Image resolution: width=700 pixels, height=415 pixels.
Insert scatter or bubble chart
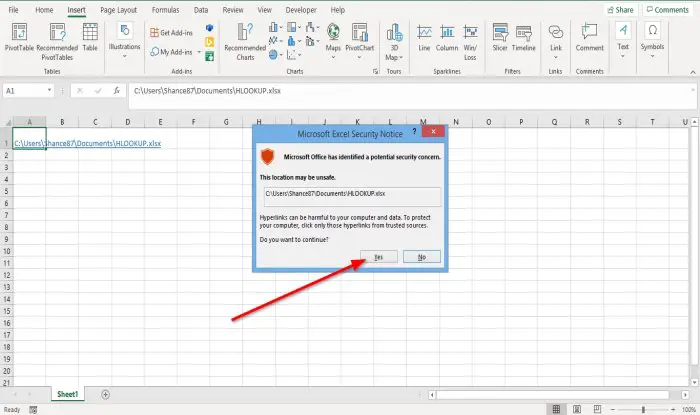click(x=293, y=55)
